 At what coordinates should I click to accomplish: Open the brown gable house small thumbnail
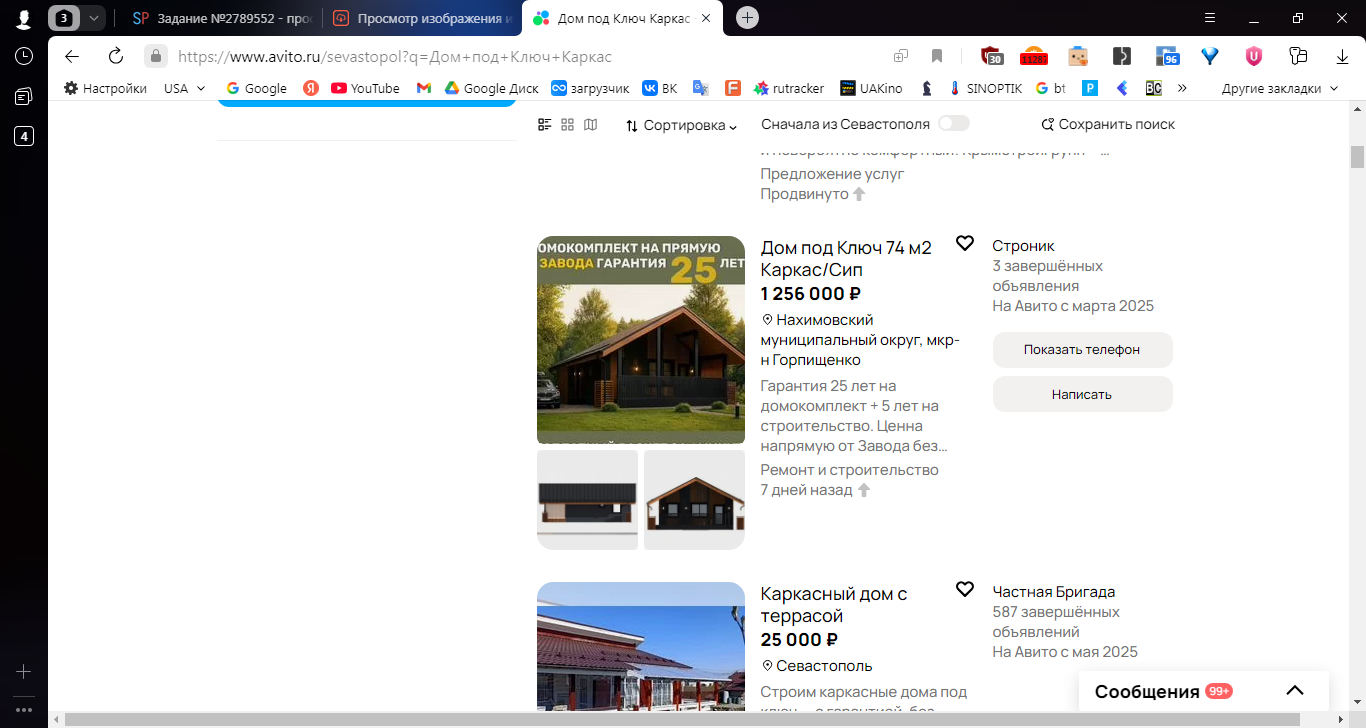coord(694,500)
